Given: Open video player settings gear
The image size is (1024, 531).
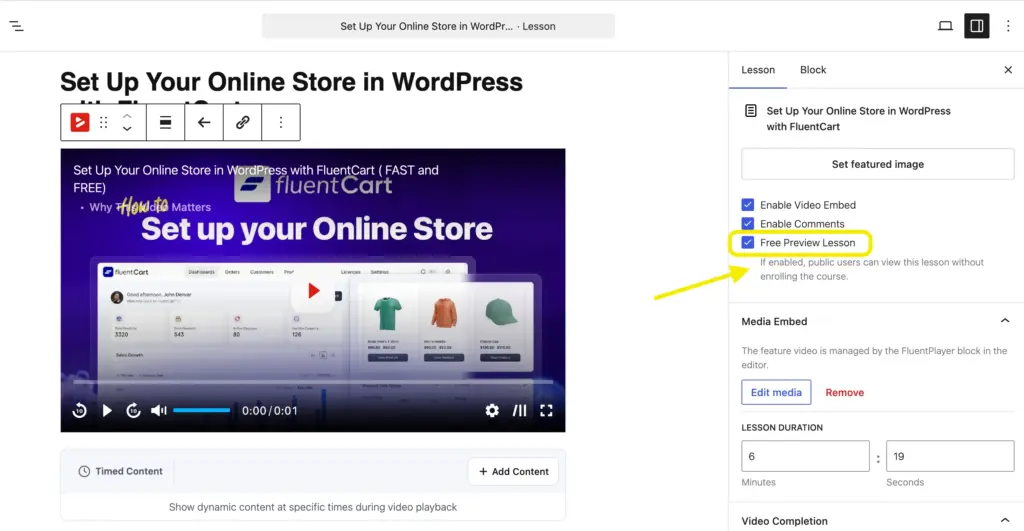Looking at the screenshot, I should point(492,410).
